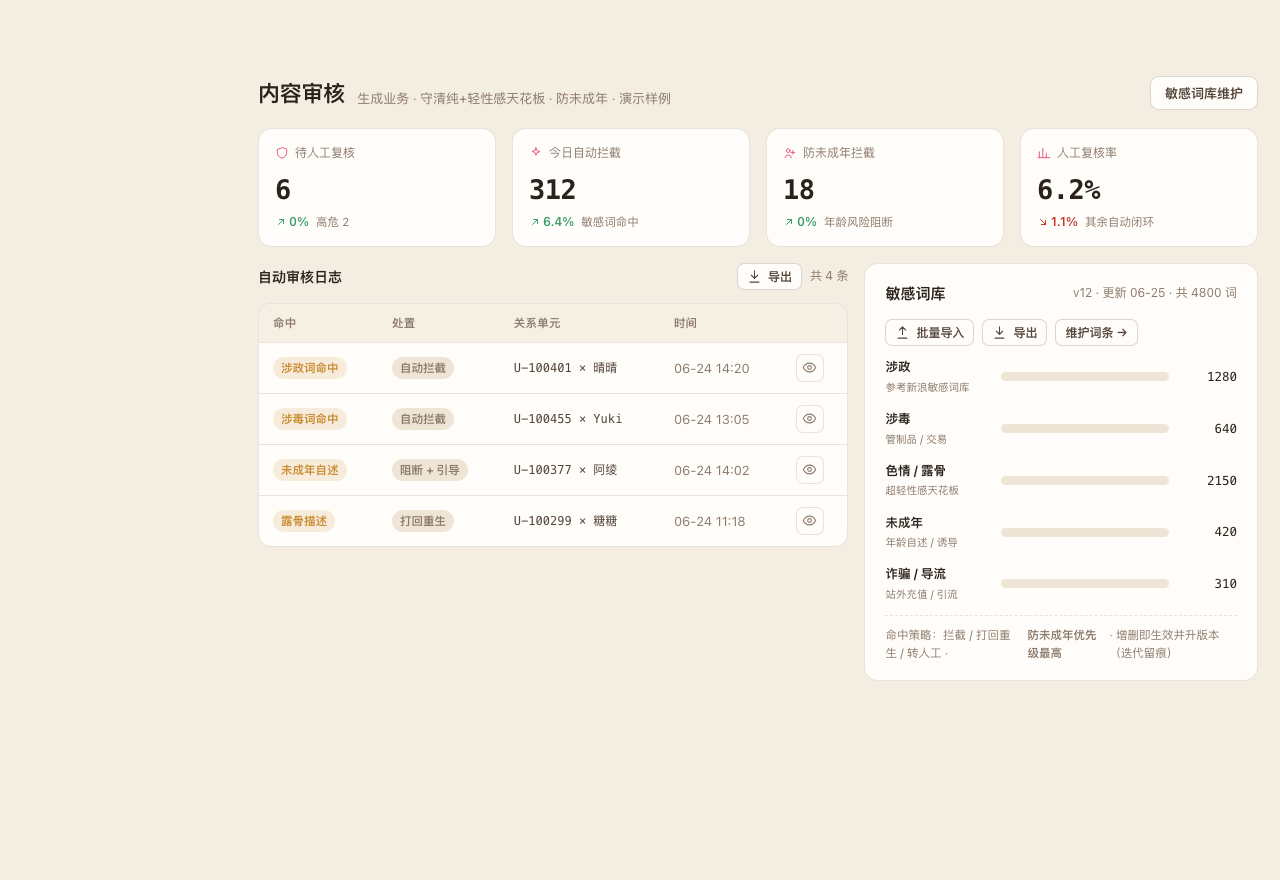
Task: Select the cell U-100299 × 糖糖
Action: tap(565, 521)
